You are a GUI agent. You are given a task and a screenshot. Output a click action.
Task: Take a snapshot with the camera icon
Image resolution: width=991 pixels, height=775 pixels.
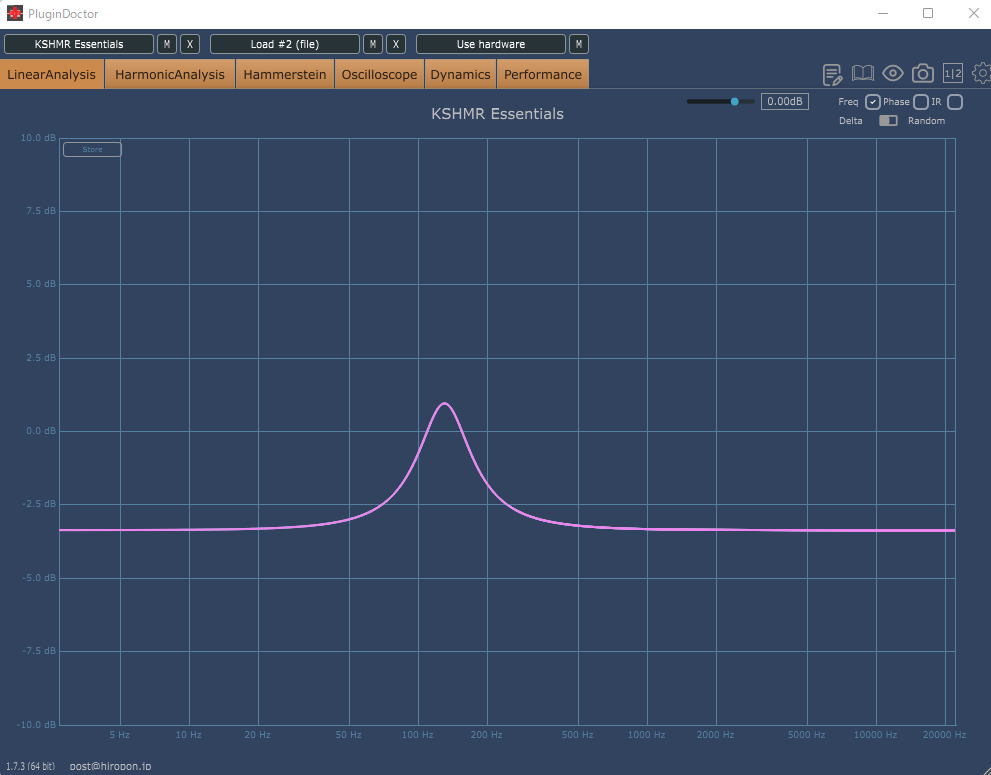pos(923,73)
